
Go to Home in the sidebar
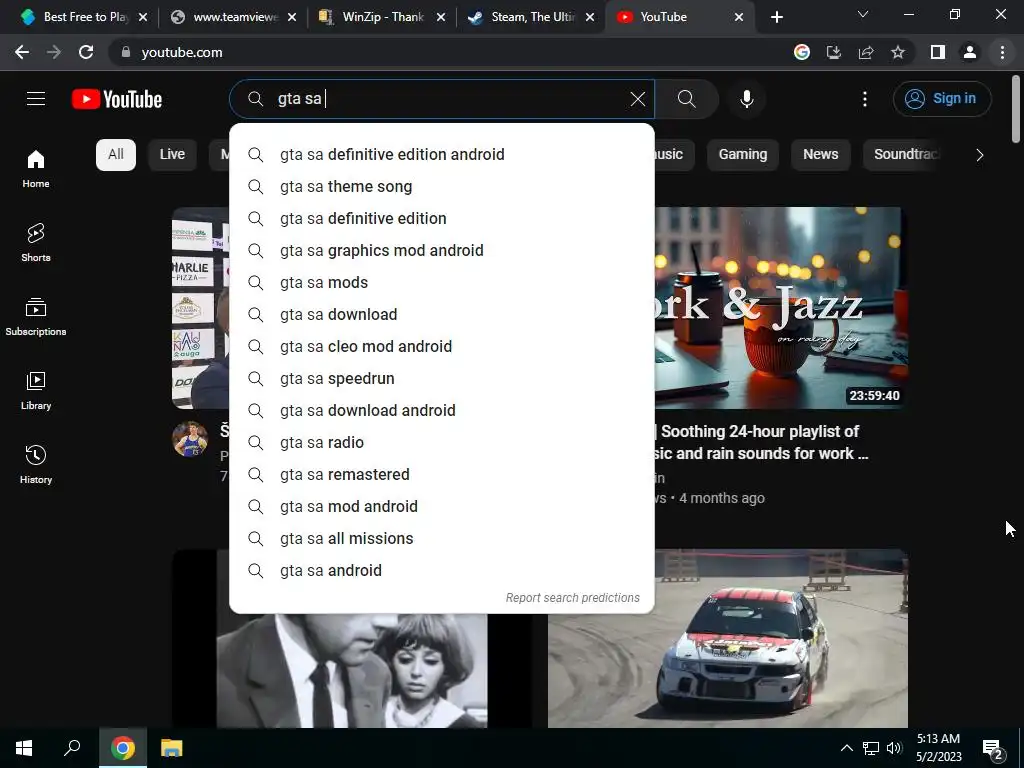[36, 168]
